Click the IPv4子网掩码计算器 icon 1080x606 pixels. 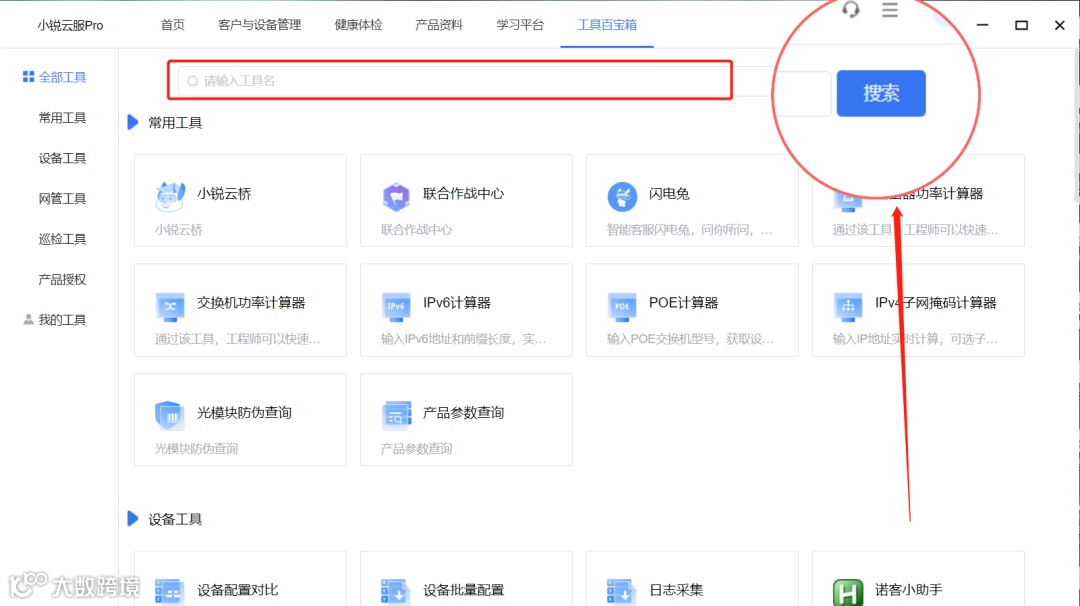click(848, 306)
